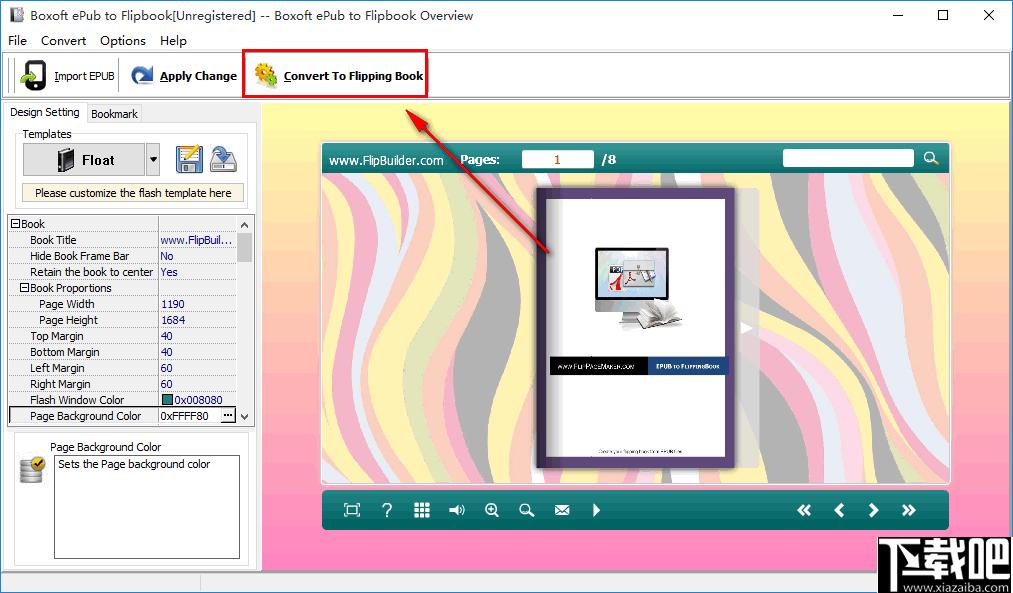Switch to the Bookmark tab
Viewport: 1013px width, 593px height.
[x=114, y=114]
